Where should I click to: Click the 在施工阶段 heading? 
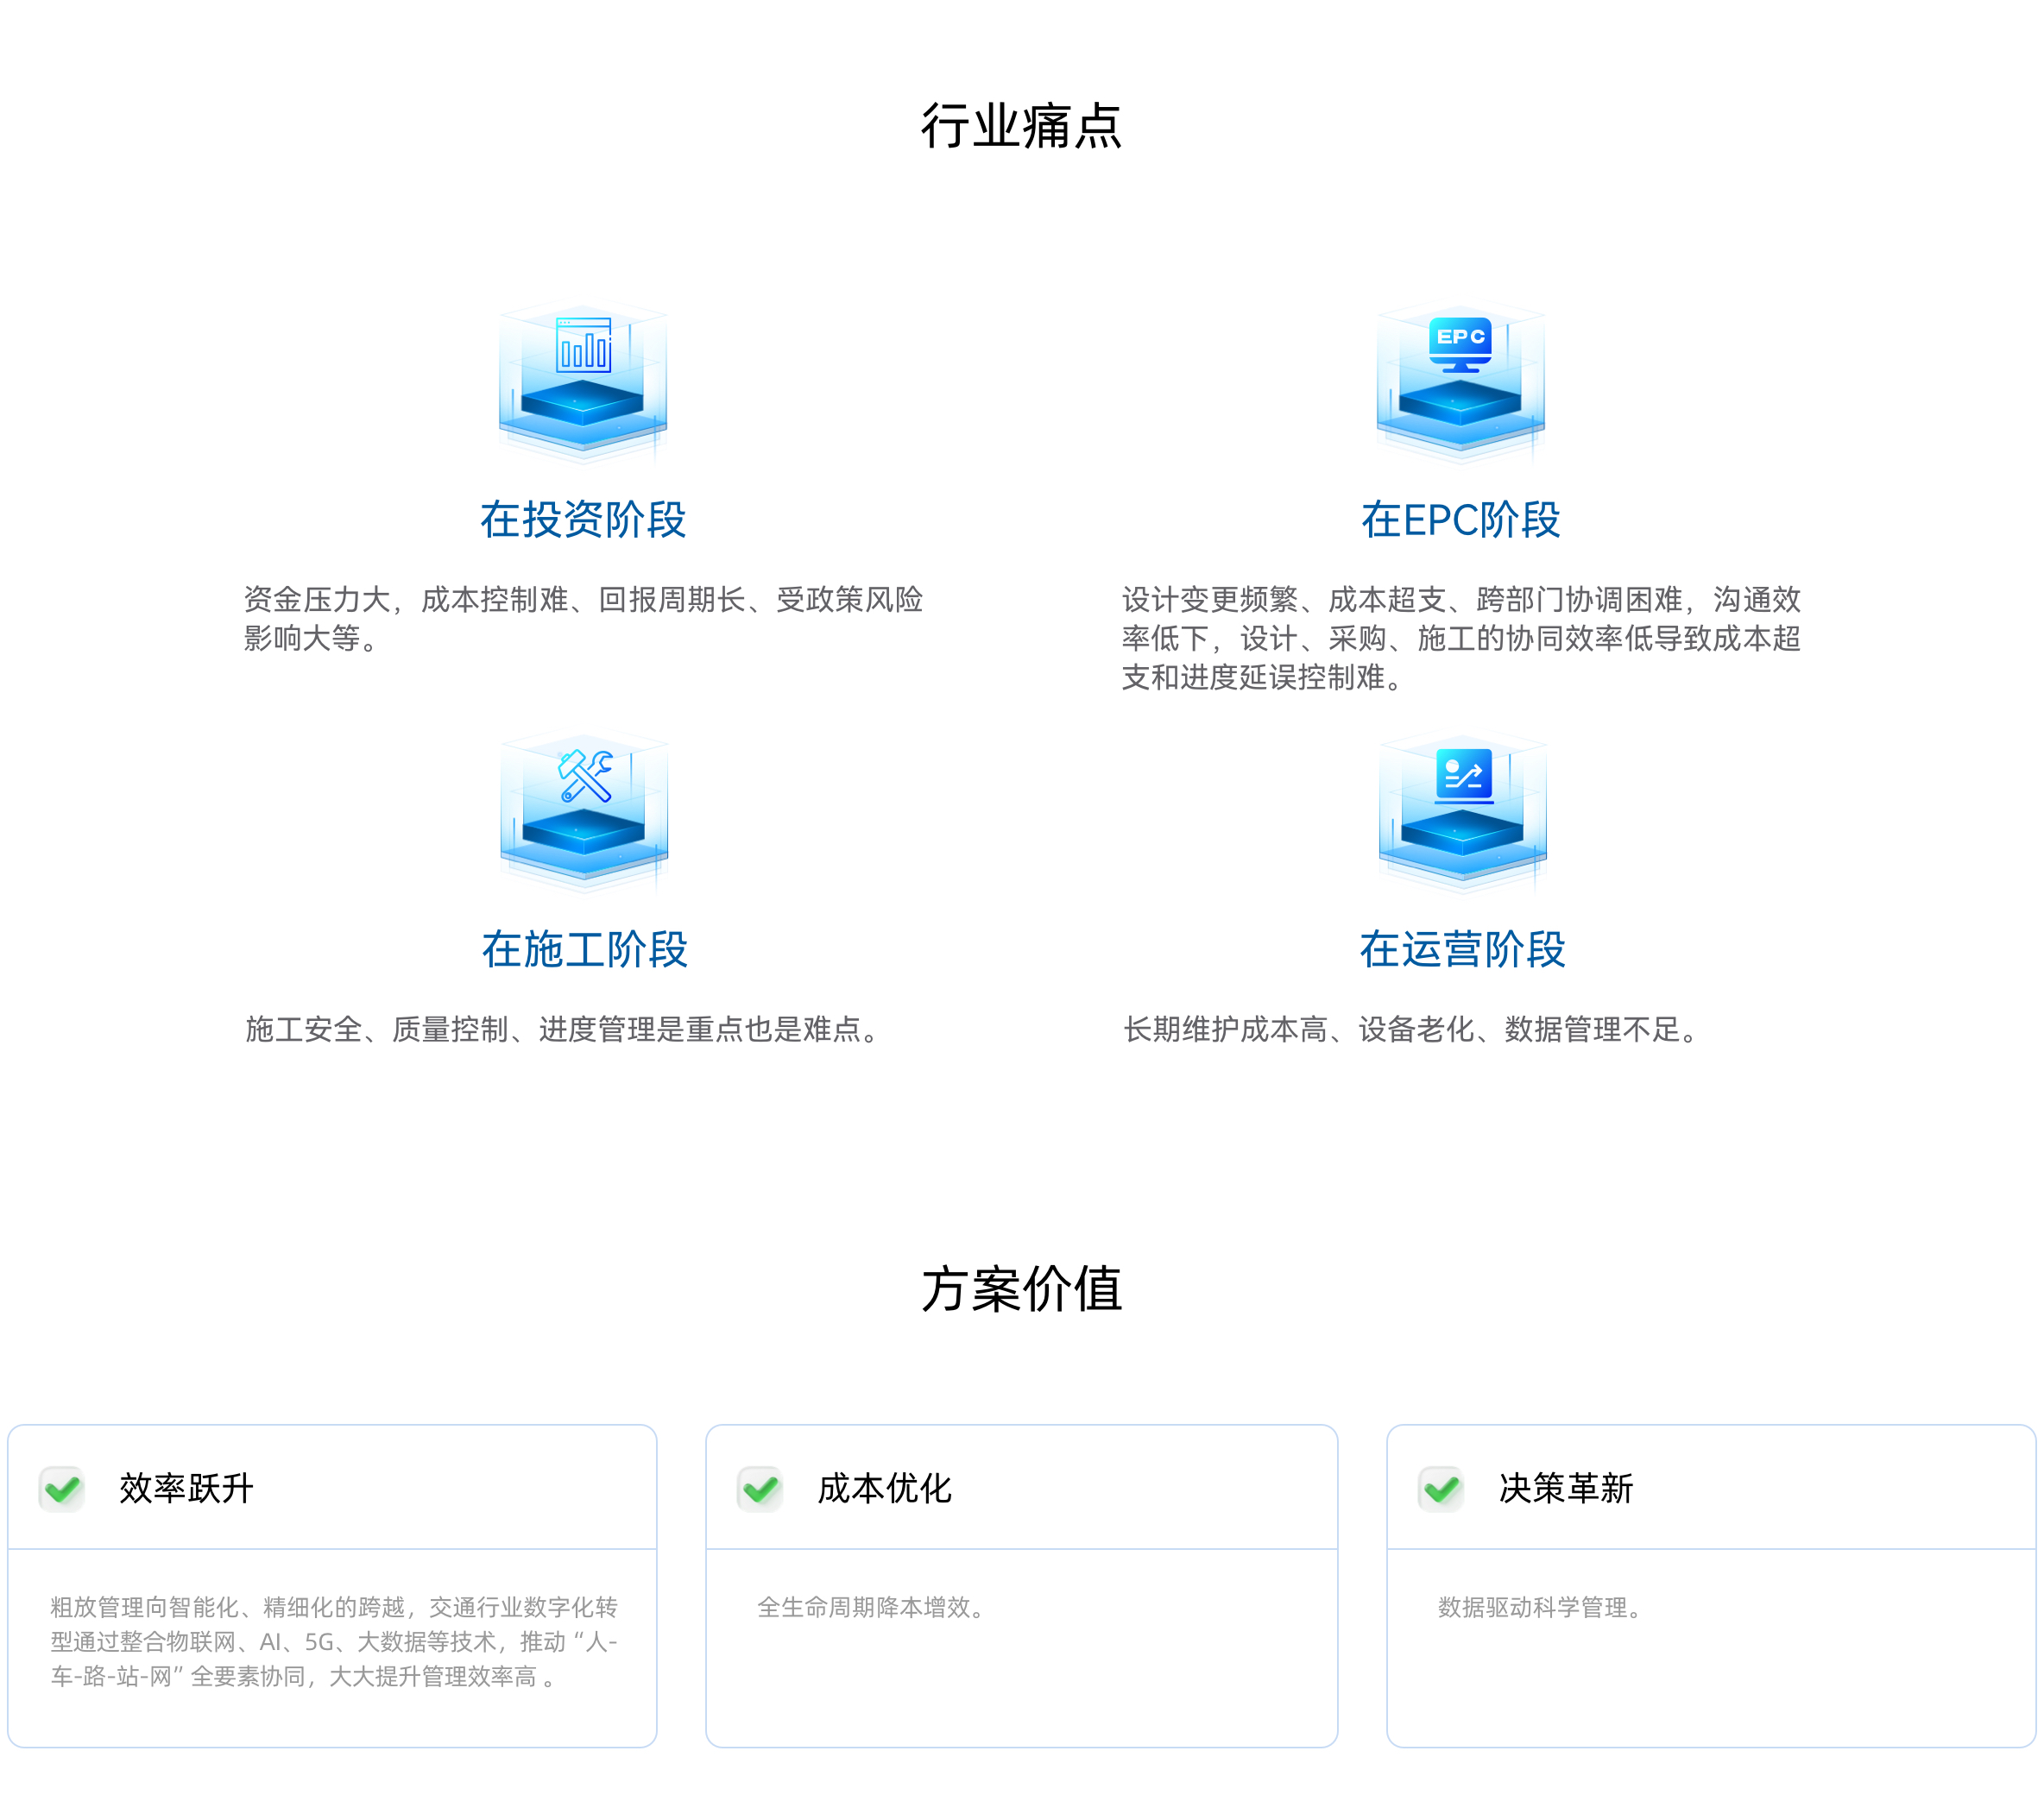click(x=585, y=949)
